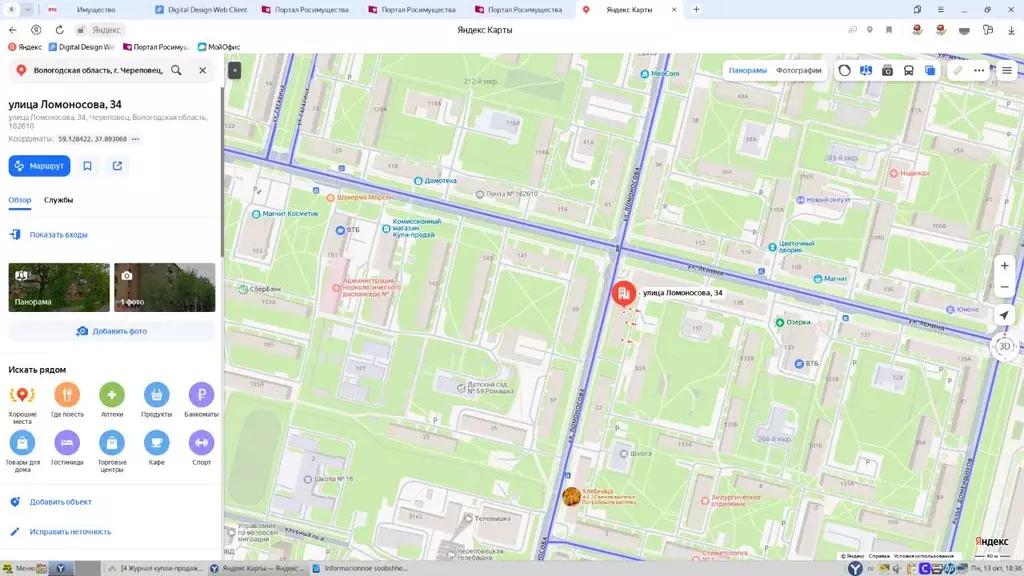This screenshot has height=576, width=1024.
Task: Open the three-dots more tools menu
Action: coord(979,71)
